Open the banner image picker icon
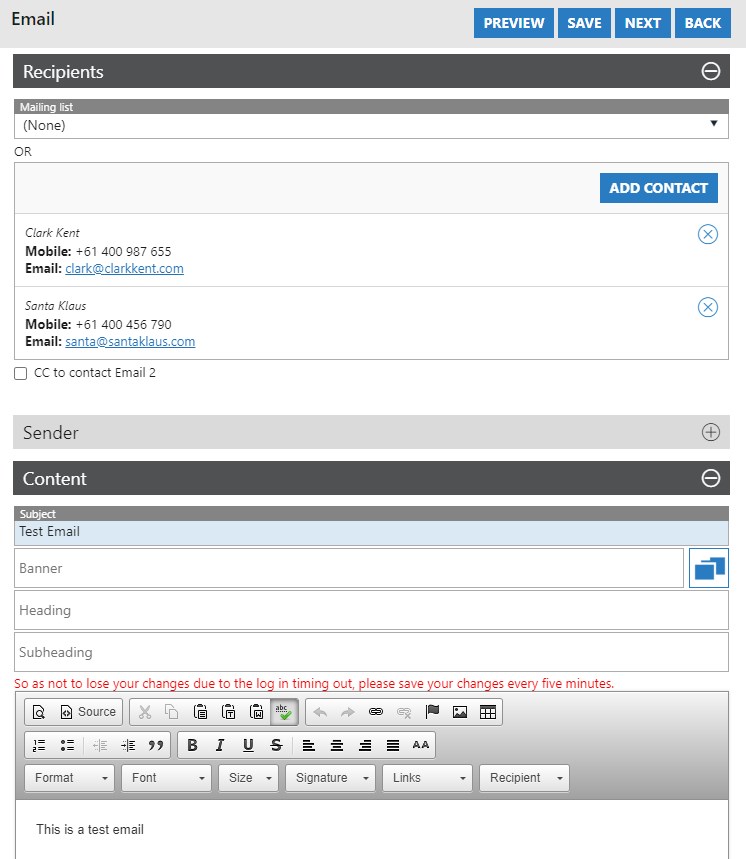This screenshot has width=746, height=859. pyautogui.click(x=708, y=568)
